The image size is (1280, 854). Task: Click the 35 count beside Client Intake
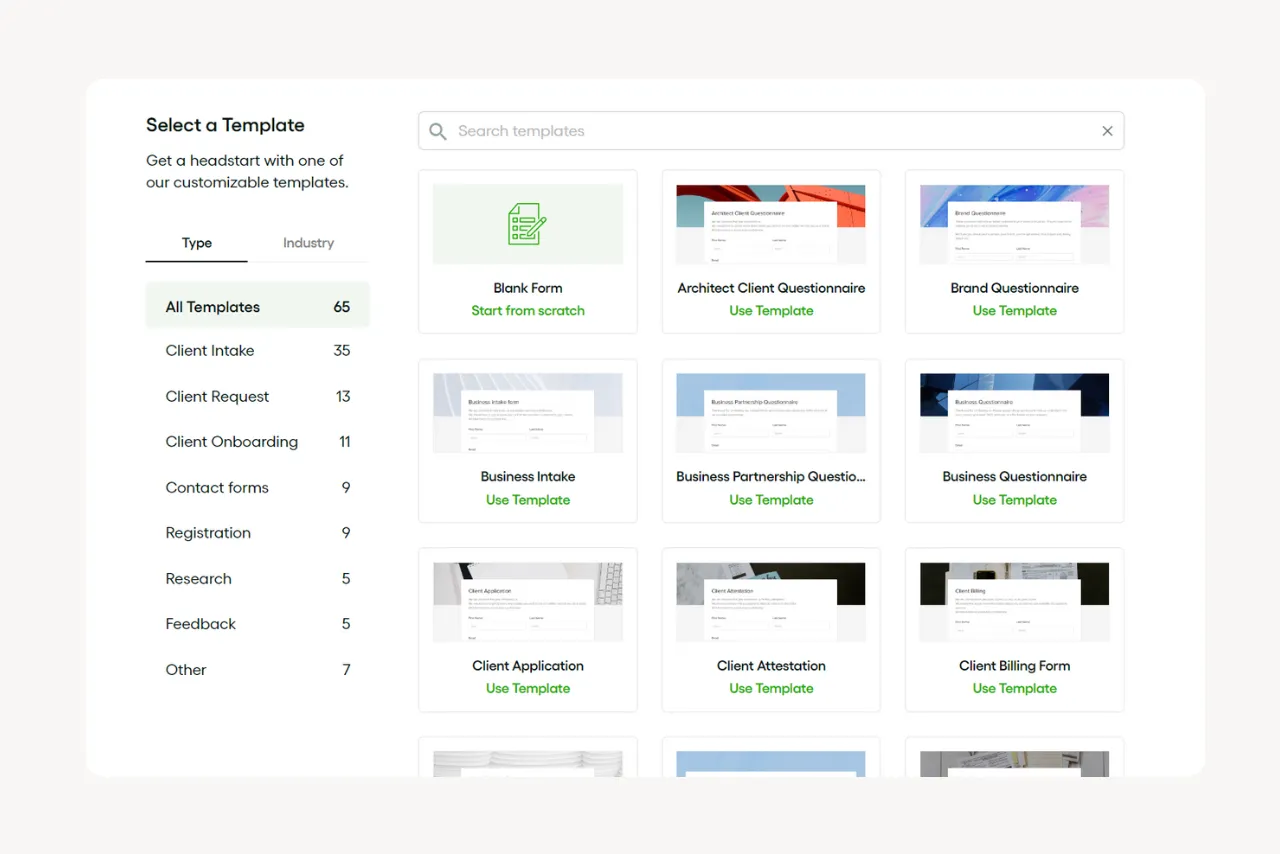(342, 350)
